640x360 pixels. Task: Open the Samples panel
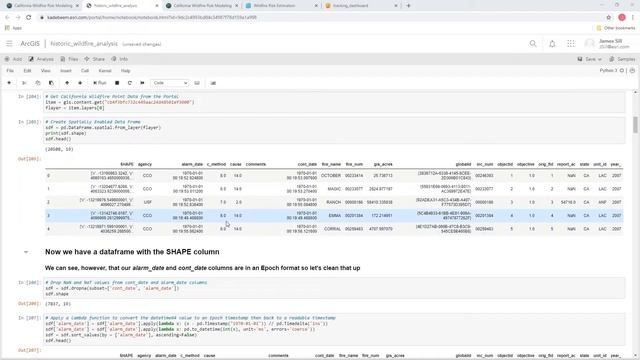[622, 59]
